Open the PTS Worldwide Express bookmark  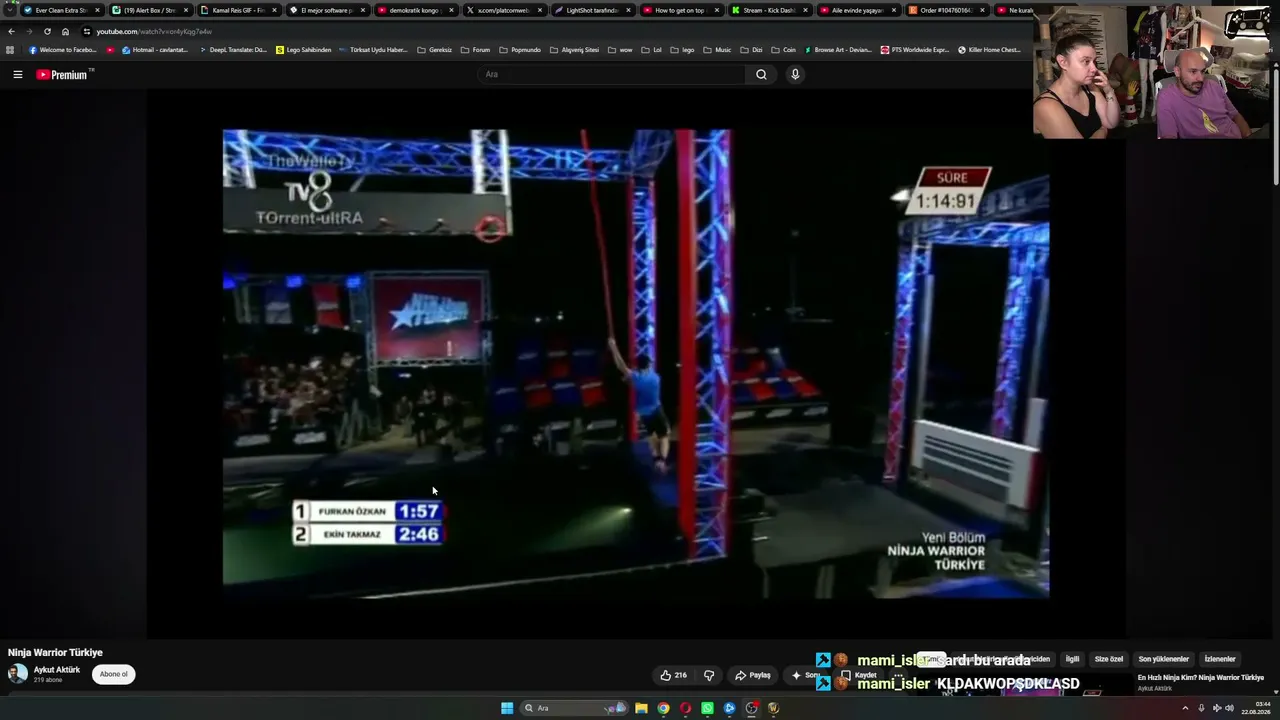[914, 50]
